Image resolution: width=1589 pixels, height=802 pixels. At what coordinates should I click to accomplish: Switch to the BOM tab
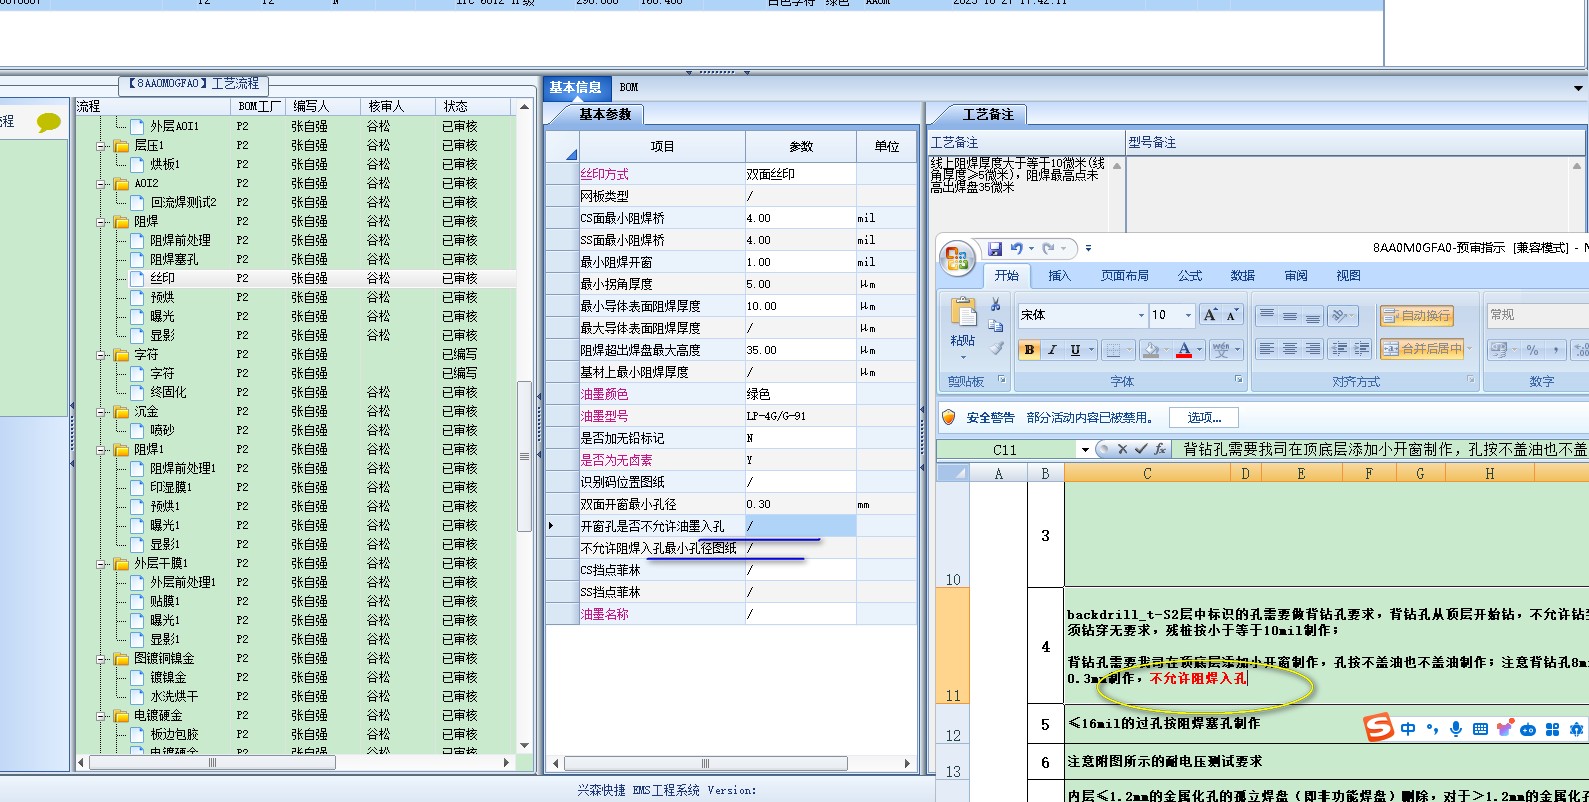coord(629,87)
